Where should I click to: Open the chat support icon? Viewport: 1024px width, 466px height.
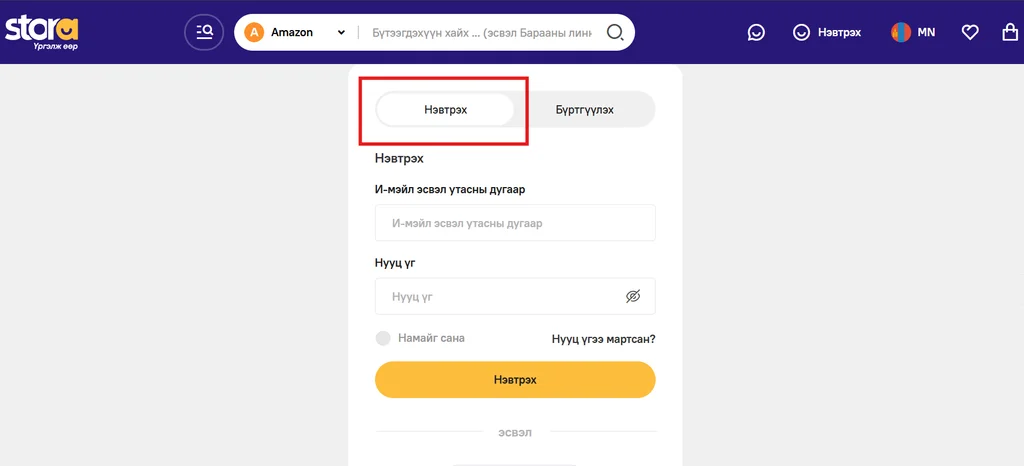[x=756, y=33]
